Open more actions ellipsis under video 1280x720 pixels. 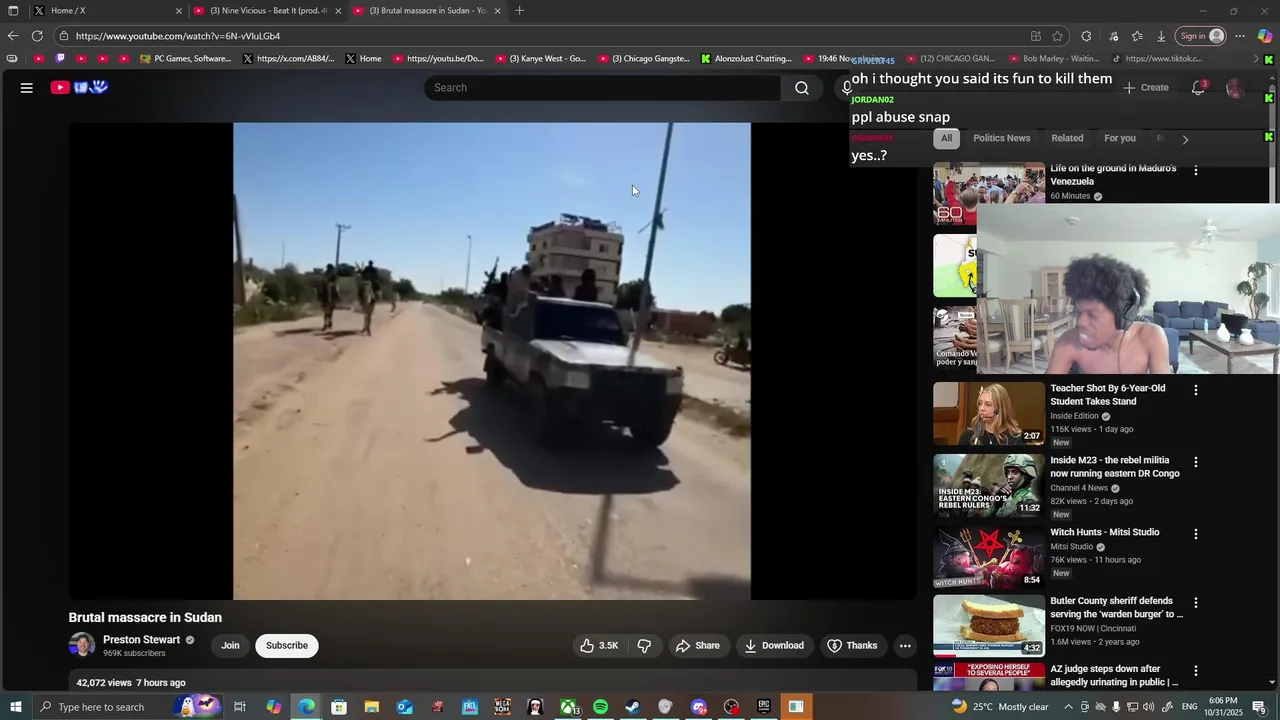[905, 646]
